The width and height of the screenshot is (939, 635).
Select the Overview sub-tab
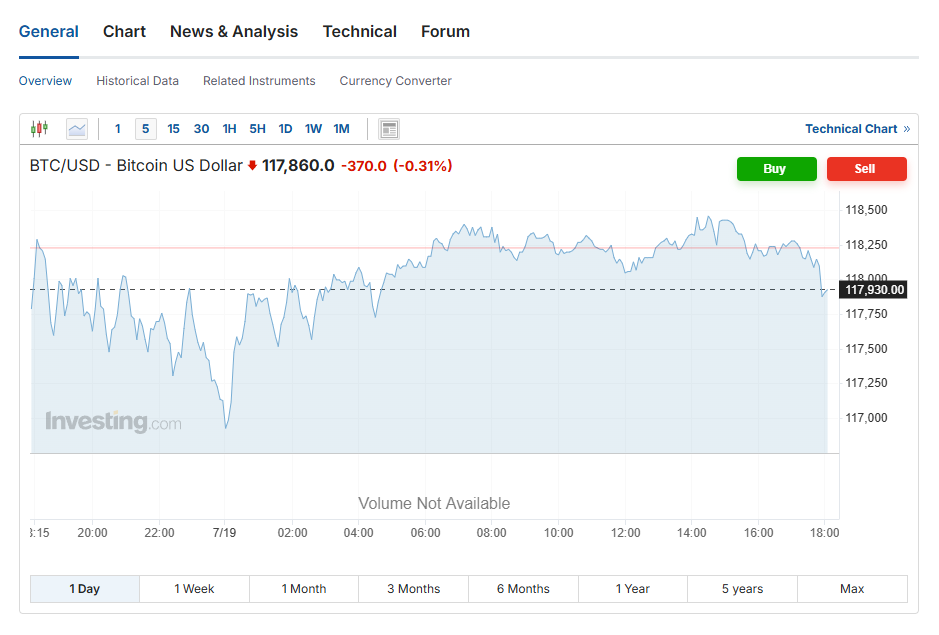(x=46, y=81)
